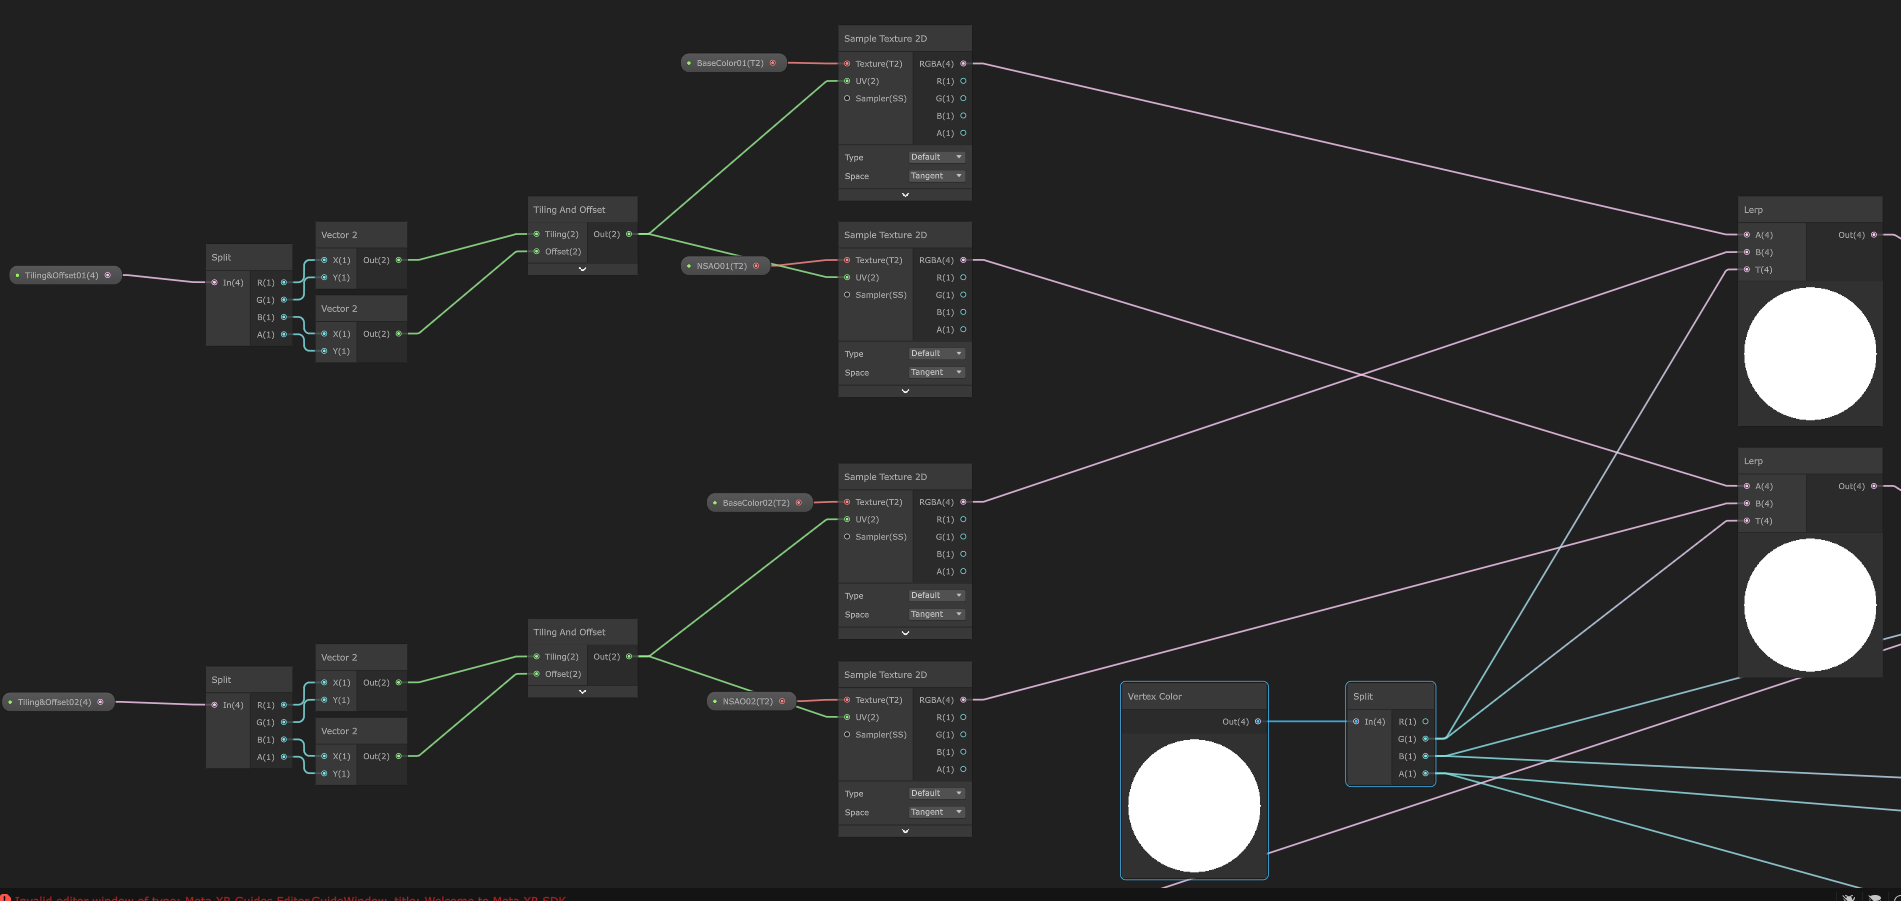Select title of Sample Texture 2D node using BaseColor01
This screenshot has height=901, width=1901.
point(885,39)
